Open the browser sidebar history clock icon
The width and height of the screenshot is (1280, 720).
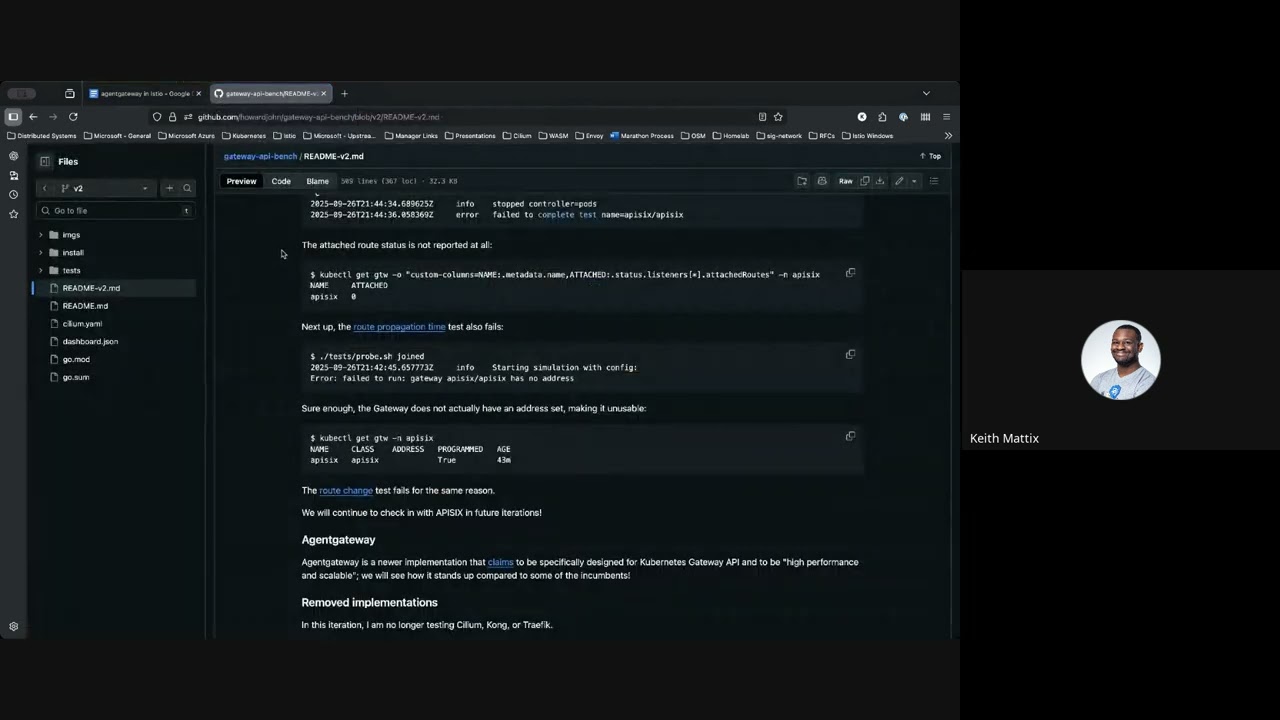pos(13,195)
